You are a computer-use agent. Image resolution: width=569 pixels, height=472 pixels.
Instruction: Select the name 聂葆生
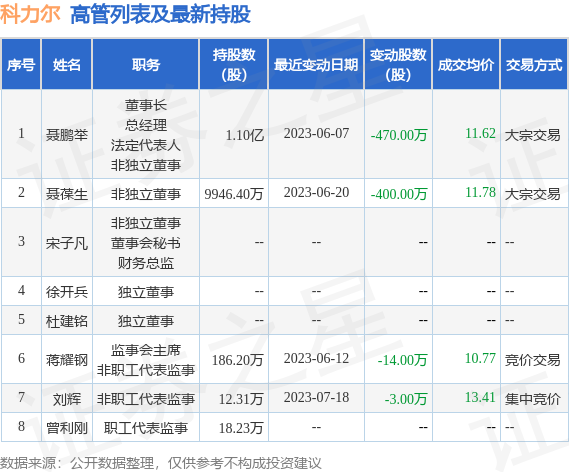[67, 194]
